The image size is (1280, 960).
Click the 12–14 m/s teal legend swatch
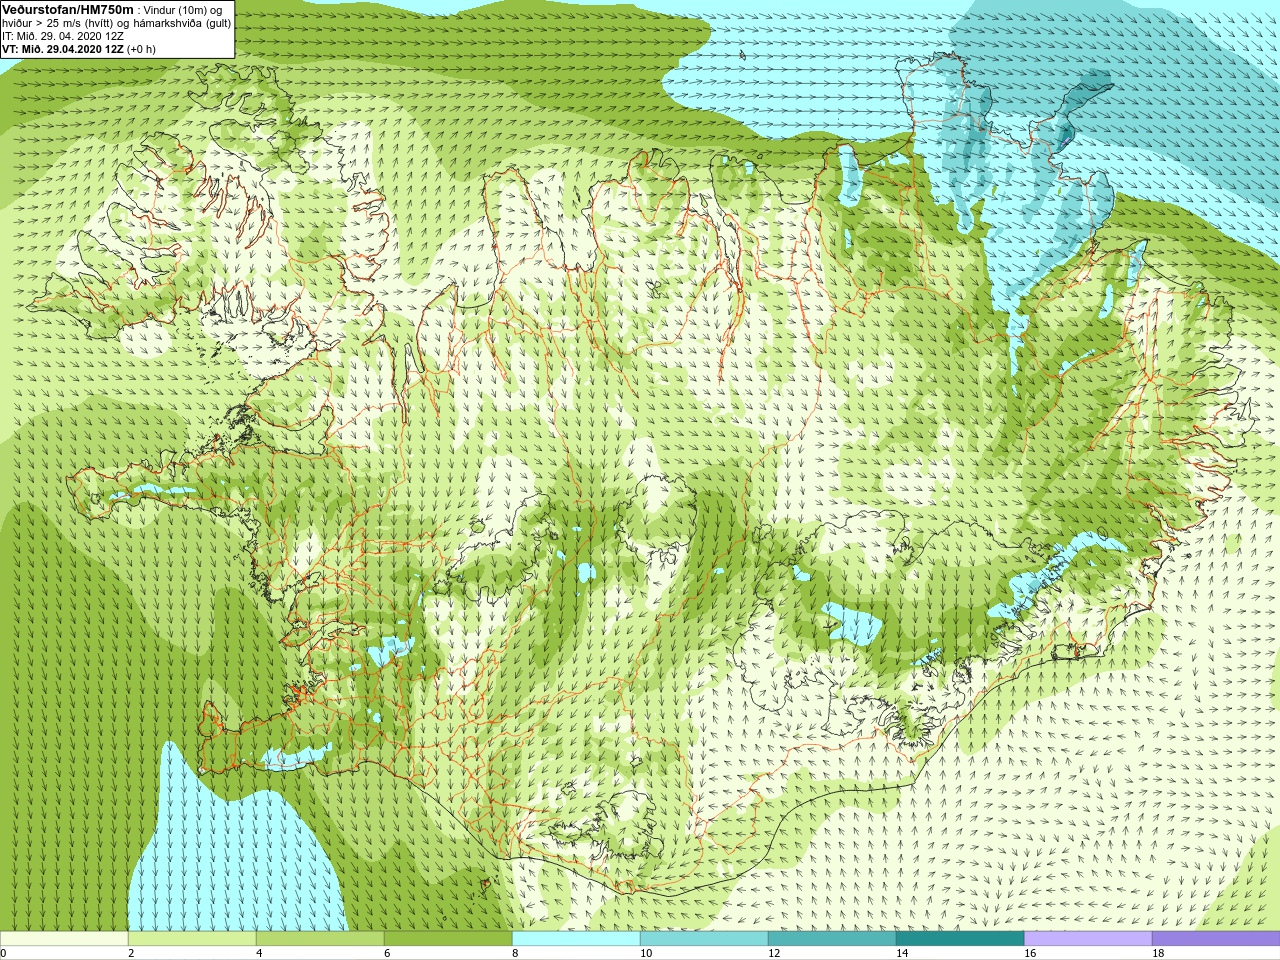[832, 939]
